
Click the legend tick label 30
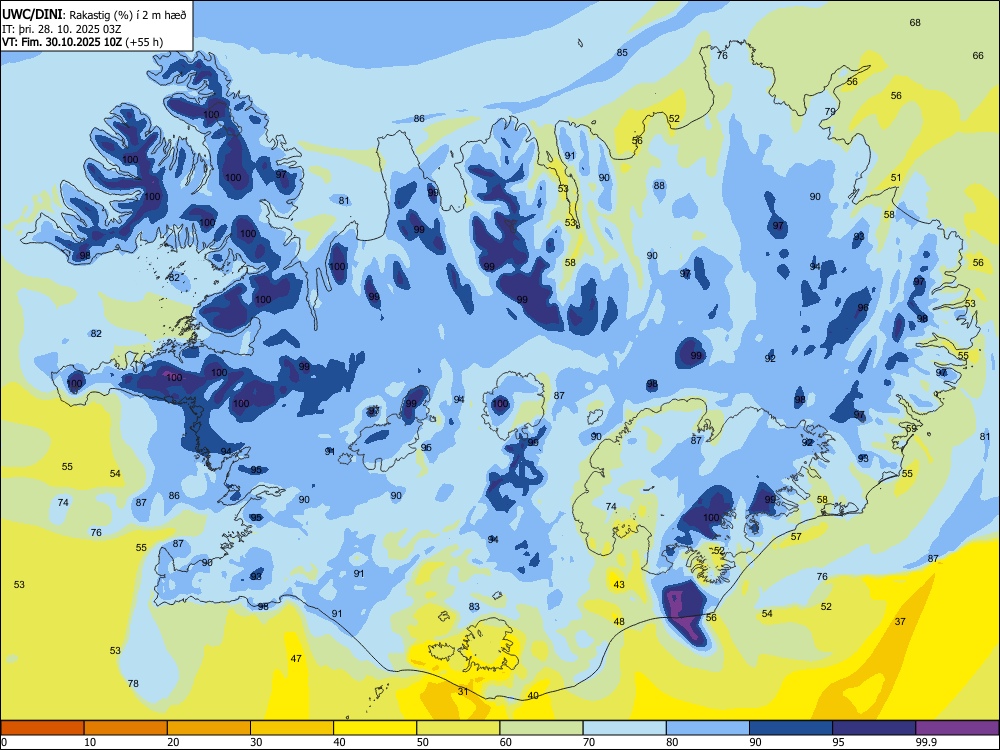[x=256, y=742]
